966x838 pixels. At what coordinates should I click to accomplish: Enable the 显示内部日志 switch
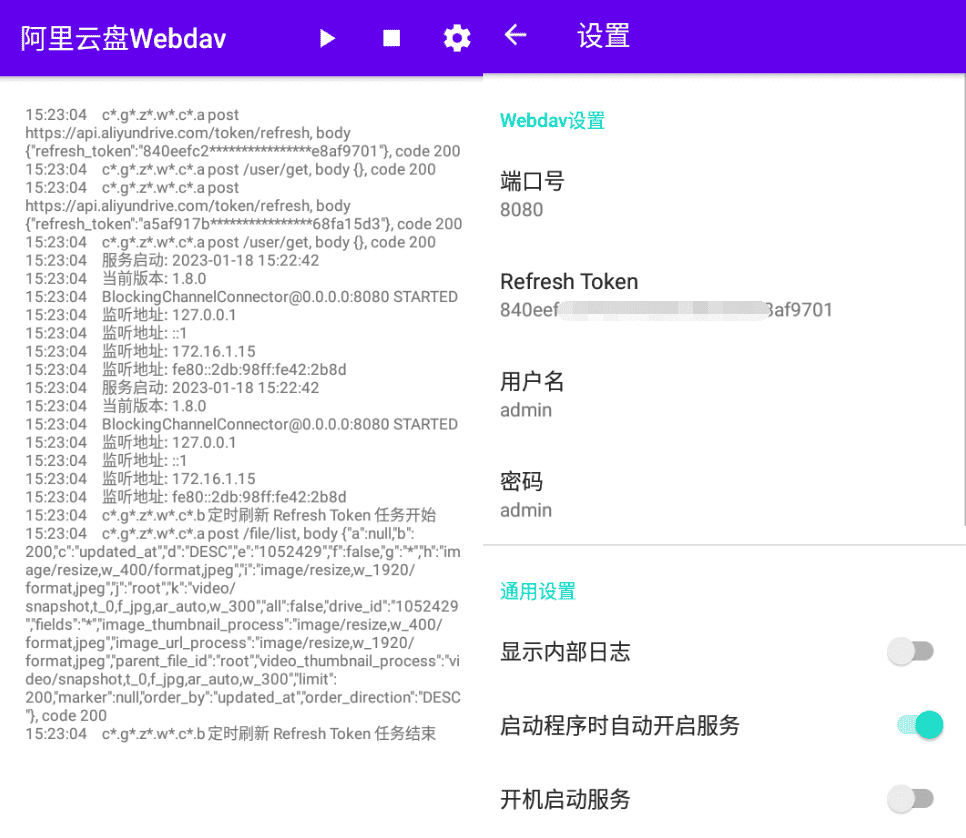(911, 652)
